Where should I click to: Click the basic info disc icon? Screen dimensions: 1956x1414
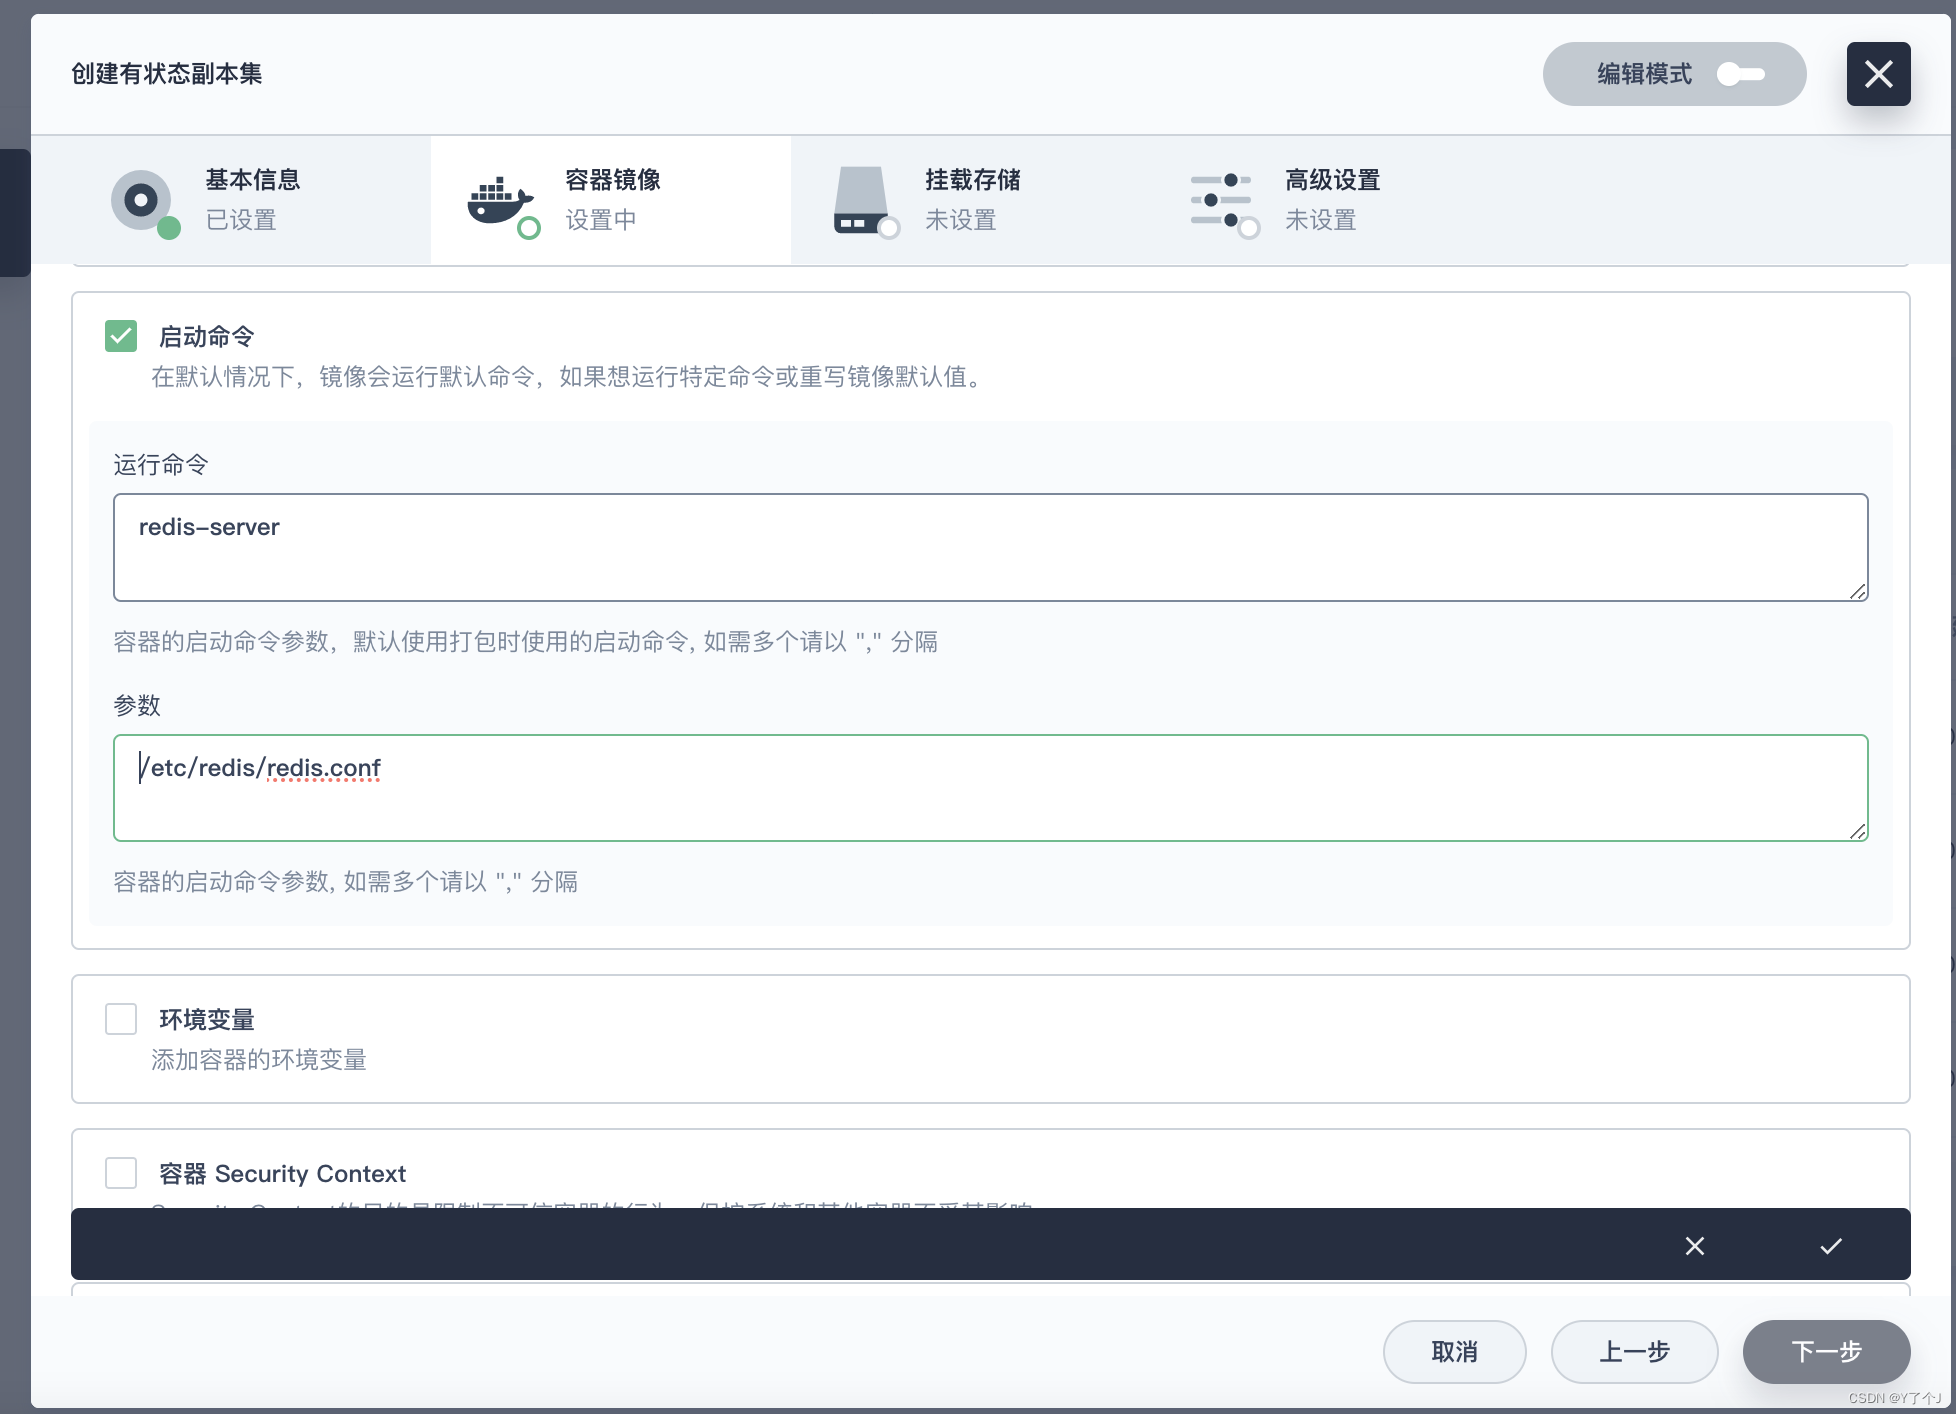click(141, 200)
